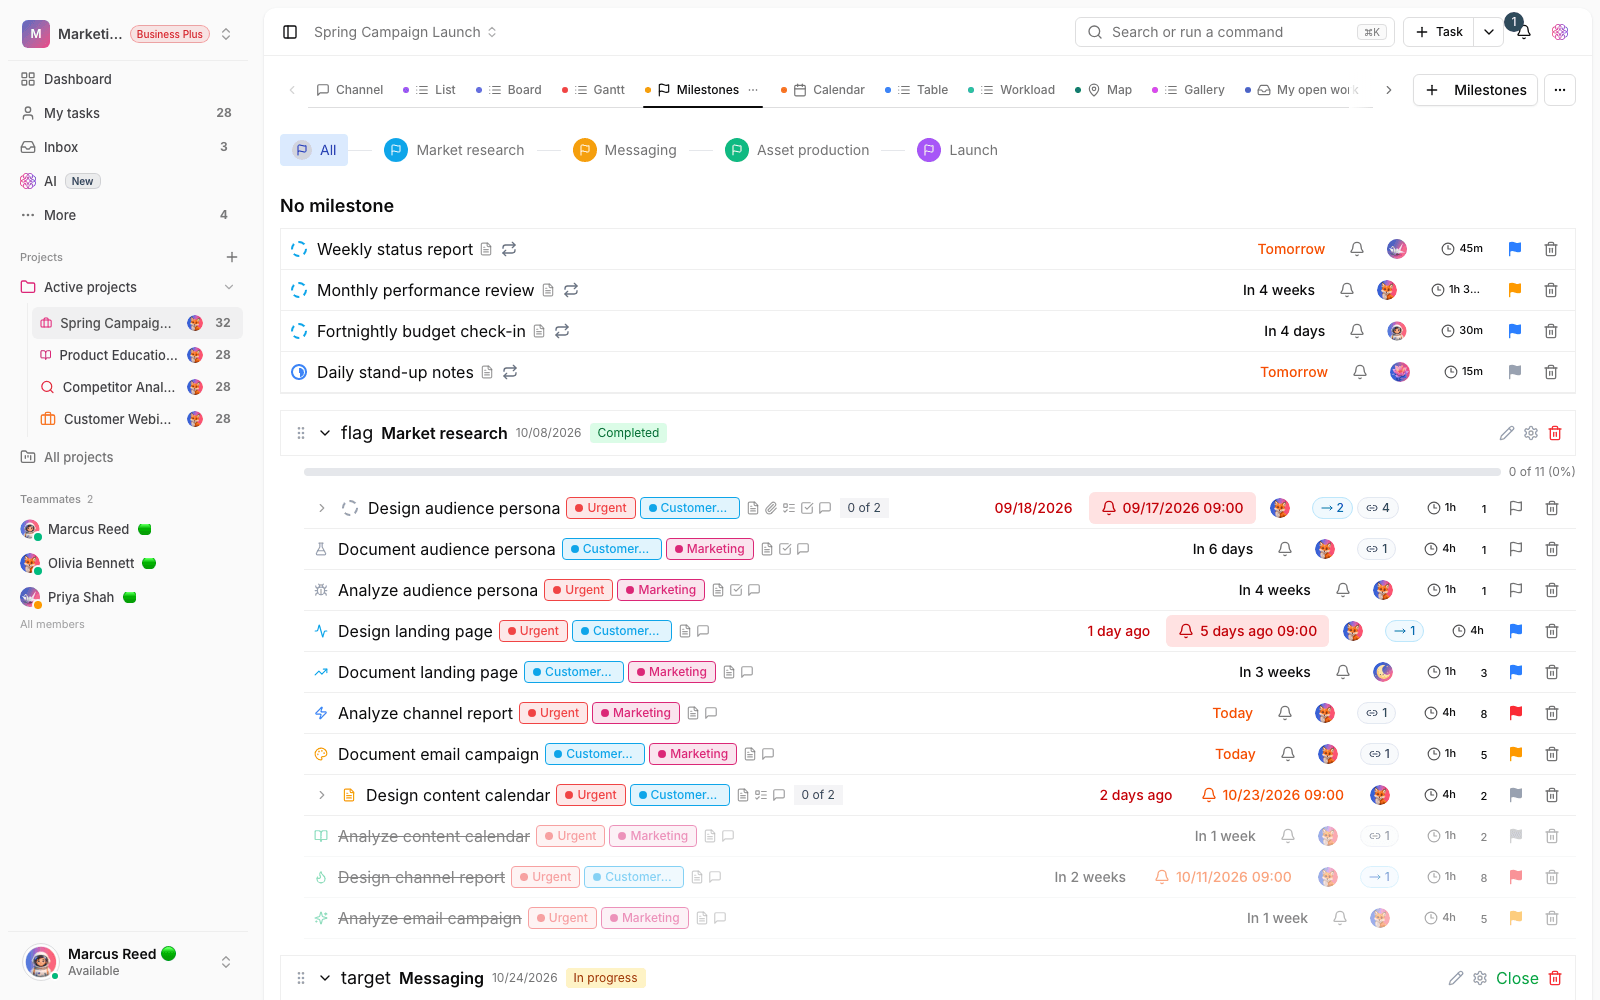The width and height of the screenshot is (1600, 1000).
Task: Delete the Market research milestone
Action: 1555,433
